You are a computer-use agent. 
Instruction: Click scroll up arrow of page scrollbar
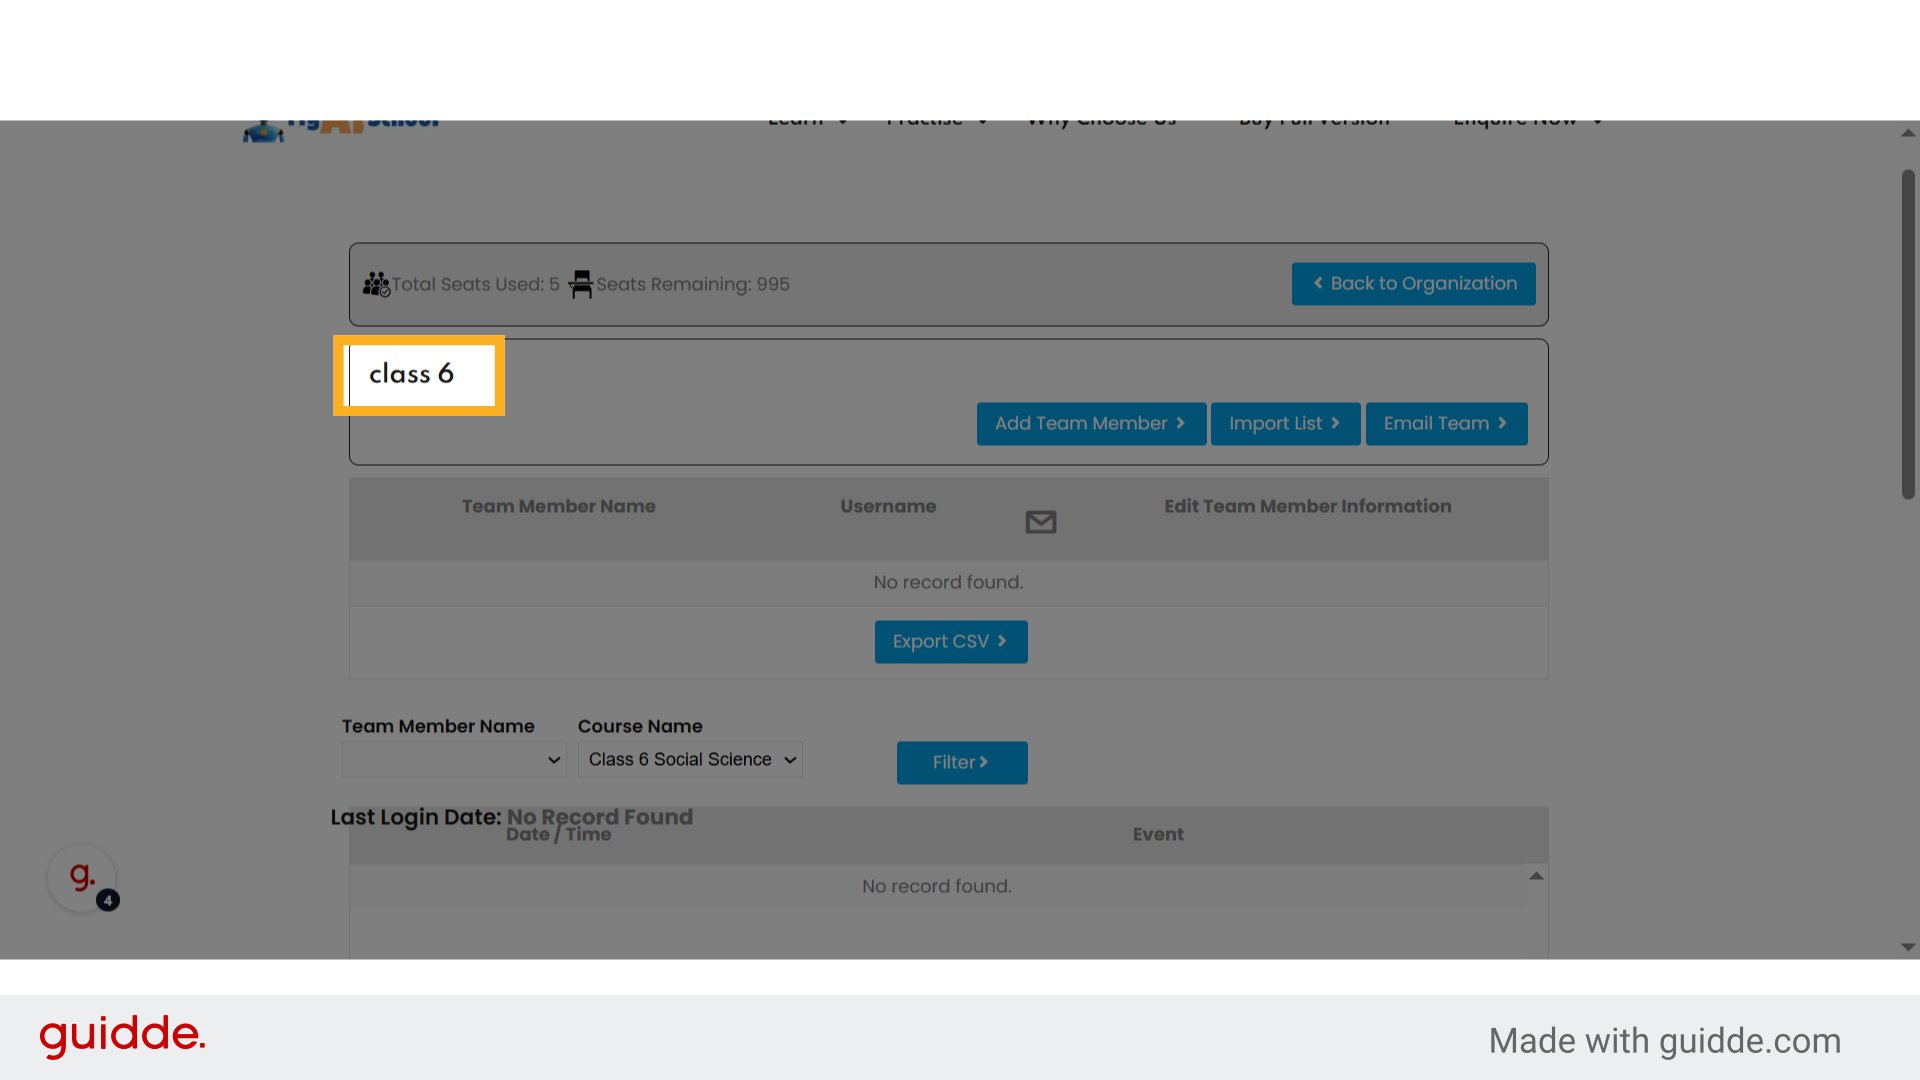pyautogui.click(x=1908, y=133)
